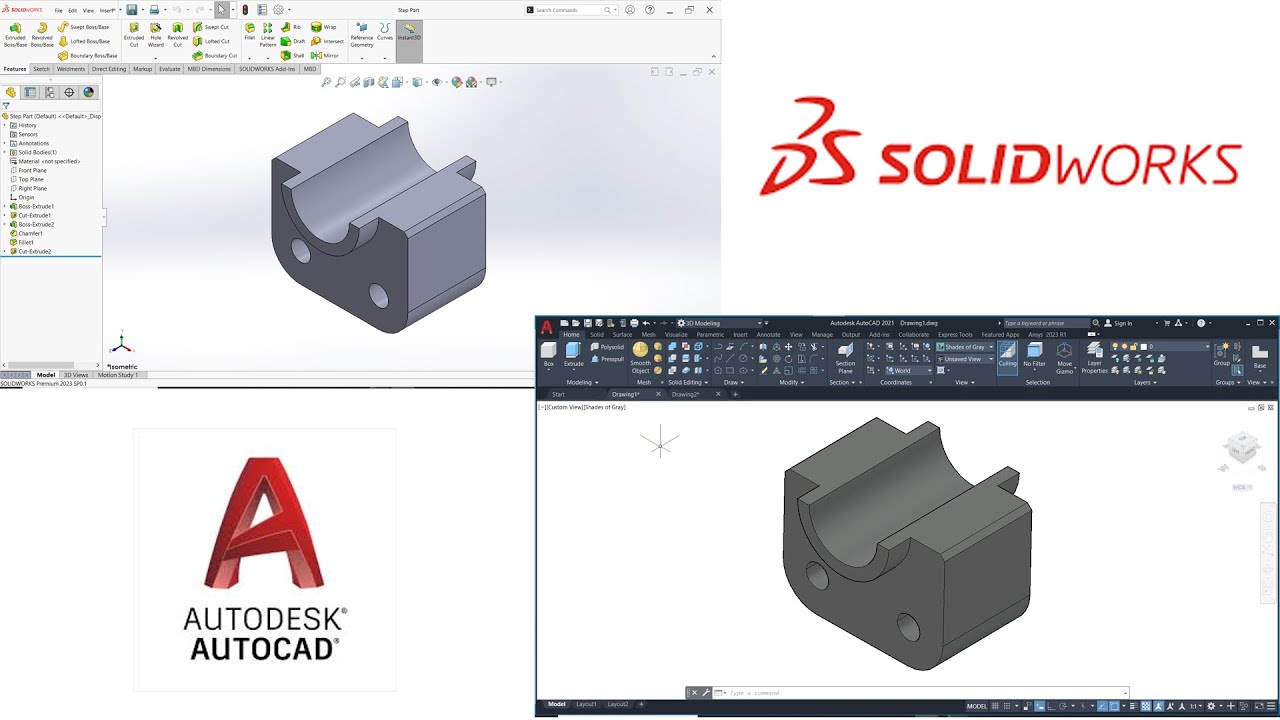The height and width of the screenshot is (720, 1280).
Task: Pick the Rib feature tool
Action: click(292, 27)
